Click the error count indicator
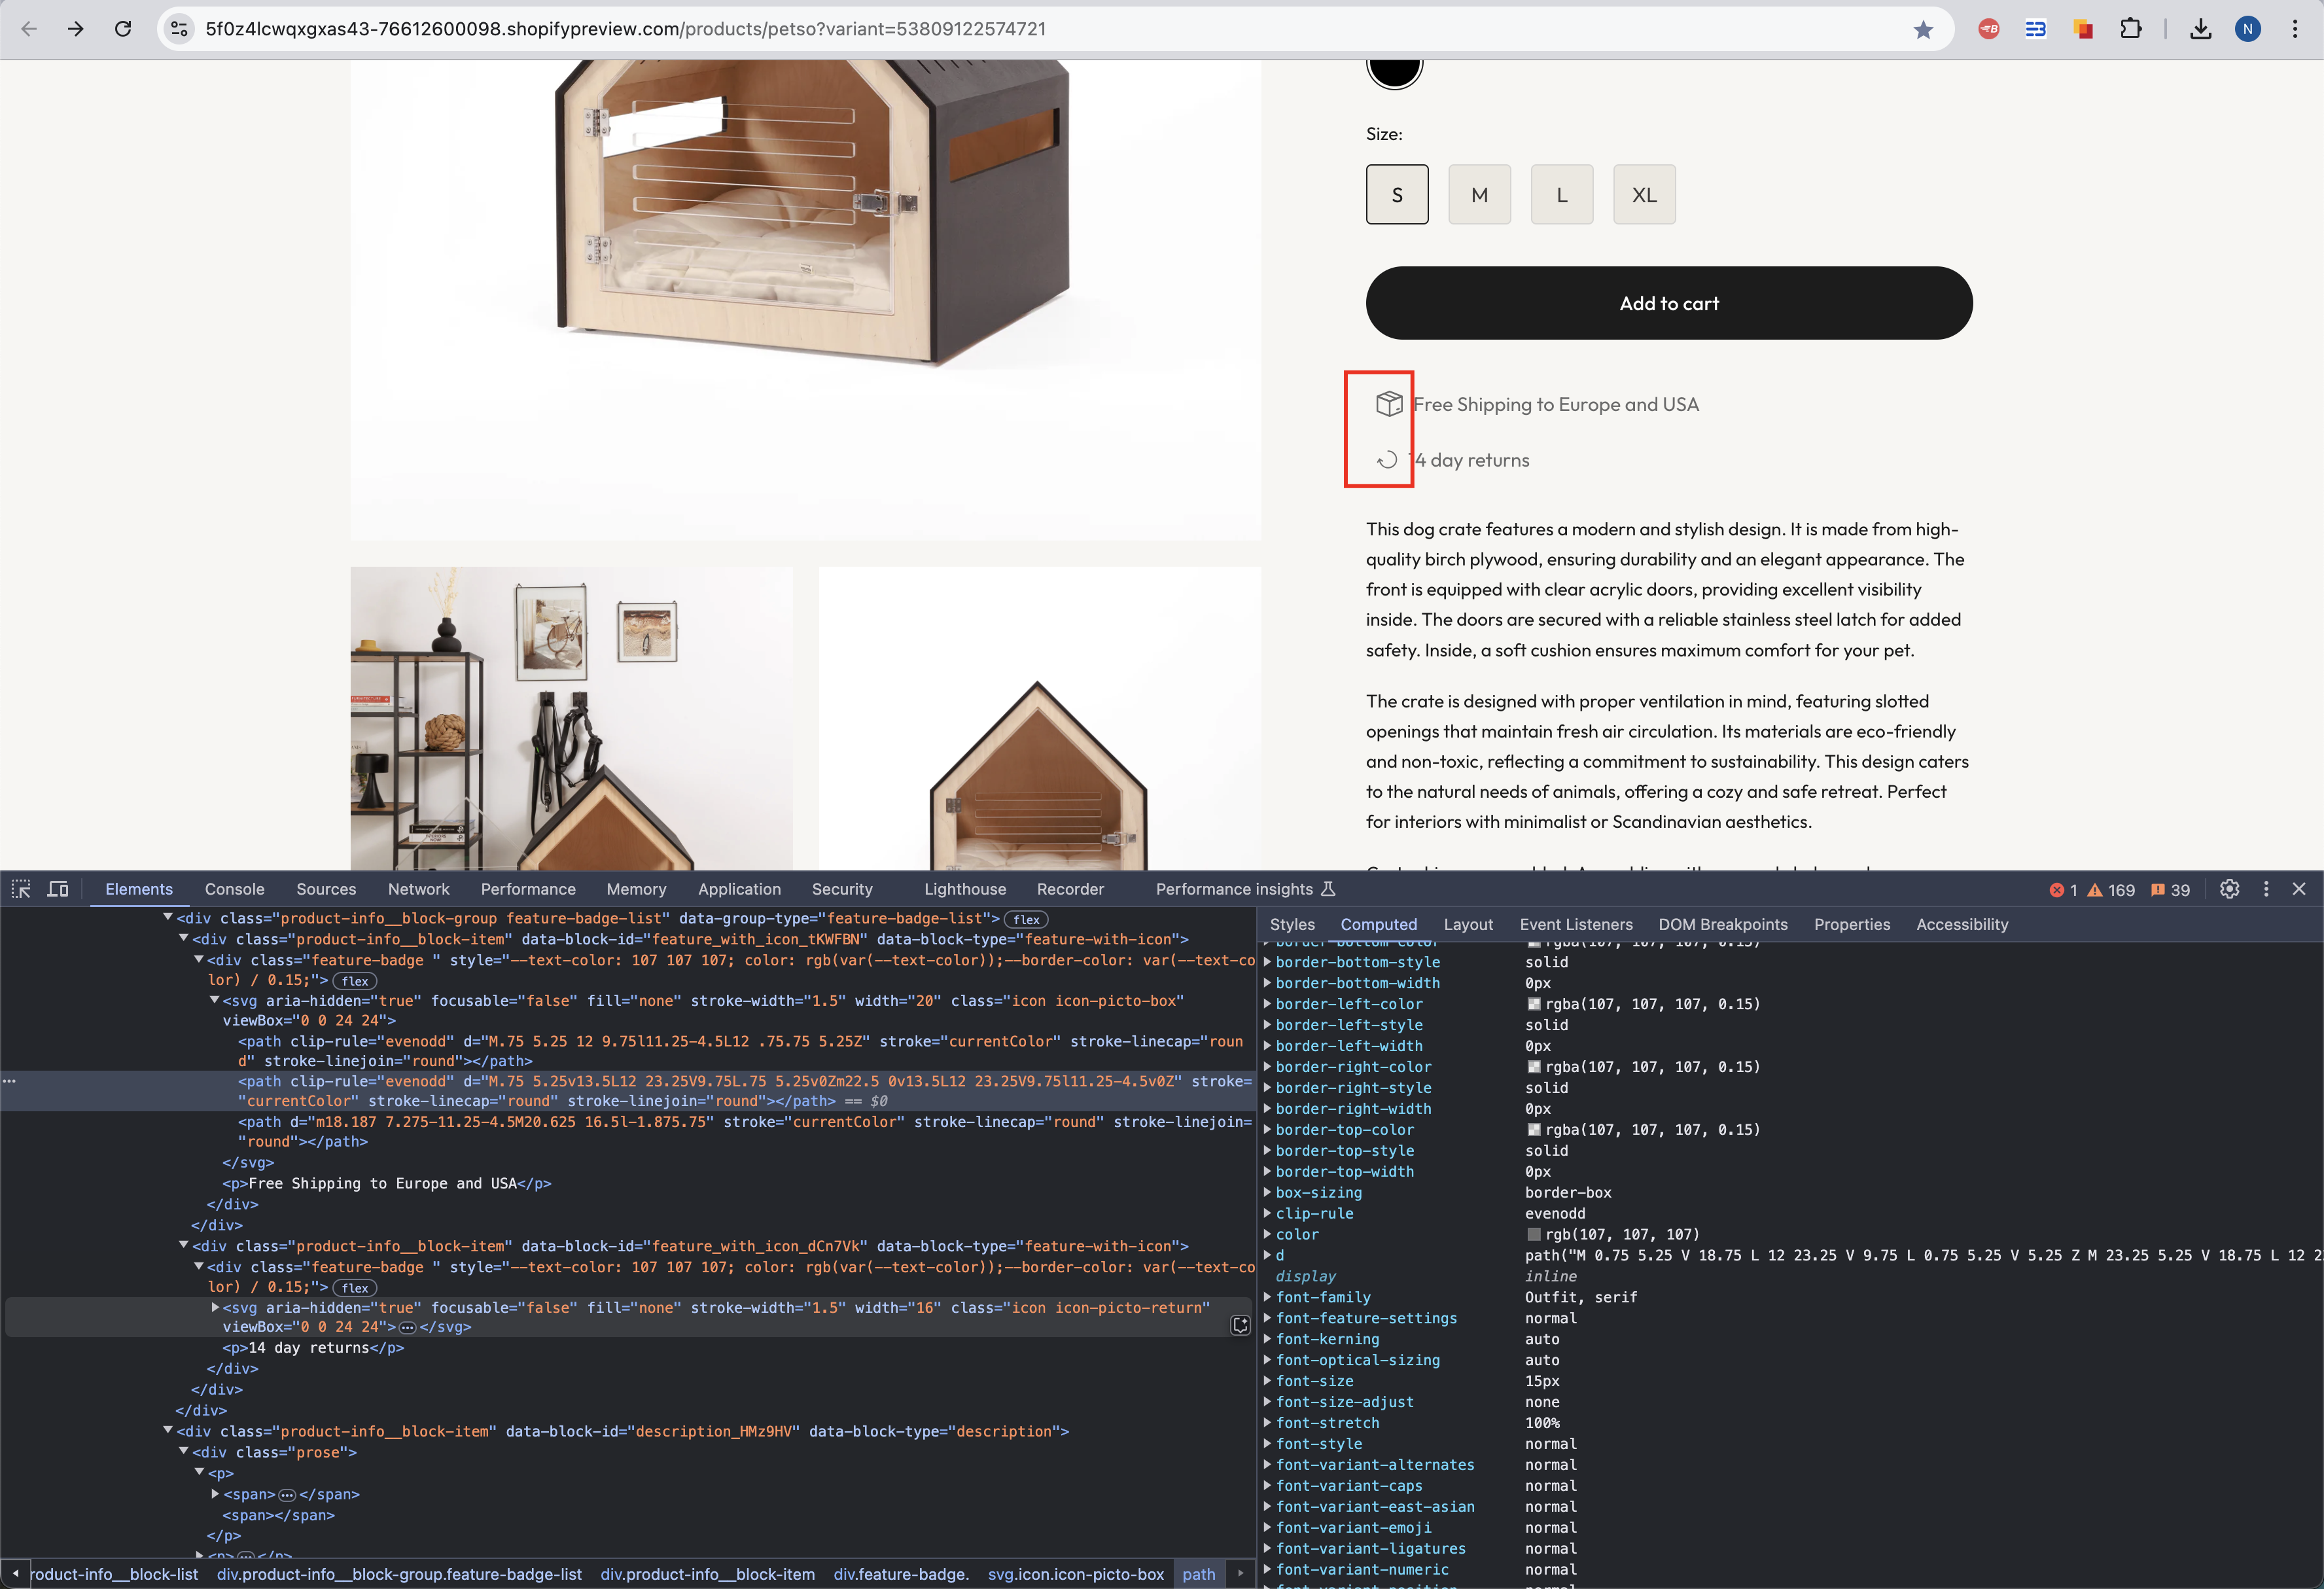The height and width of the screenshot is (1589, 2324). [2063, 890]
